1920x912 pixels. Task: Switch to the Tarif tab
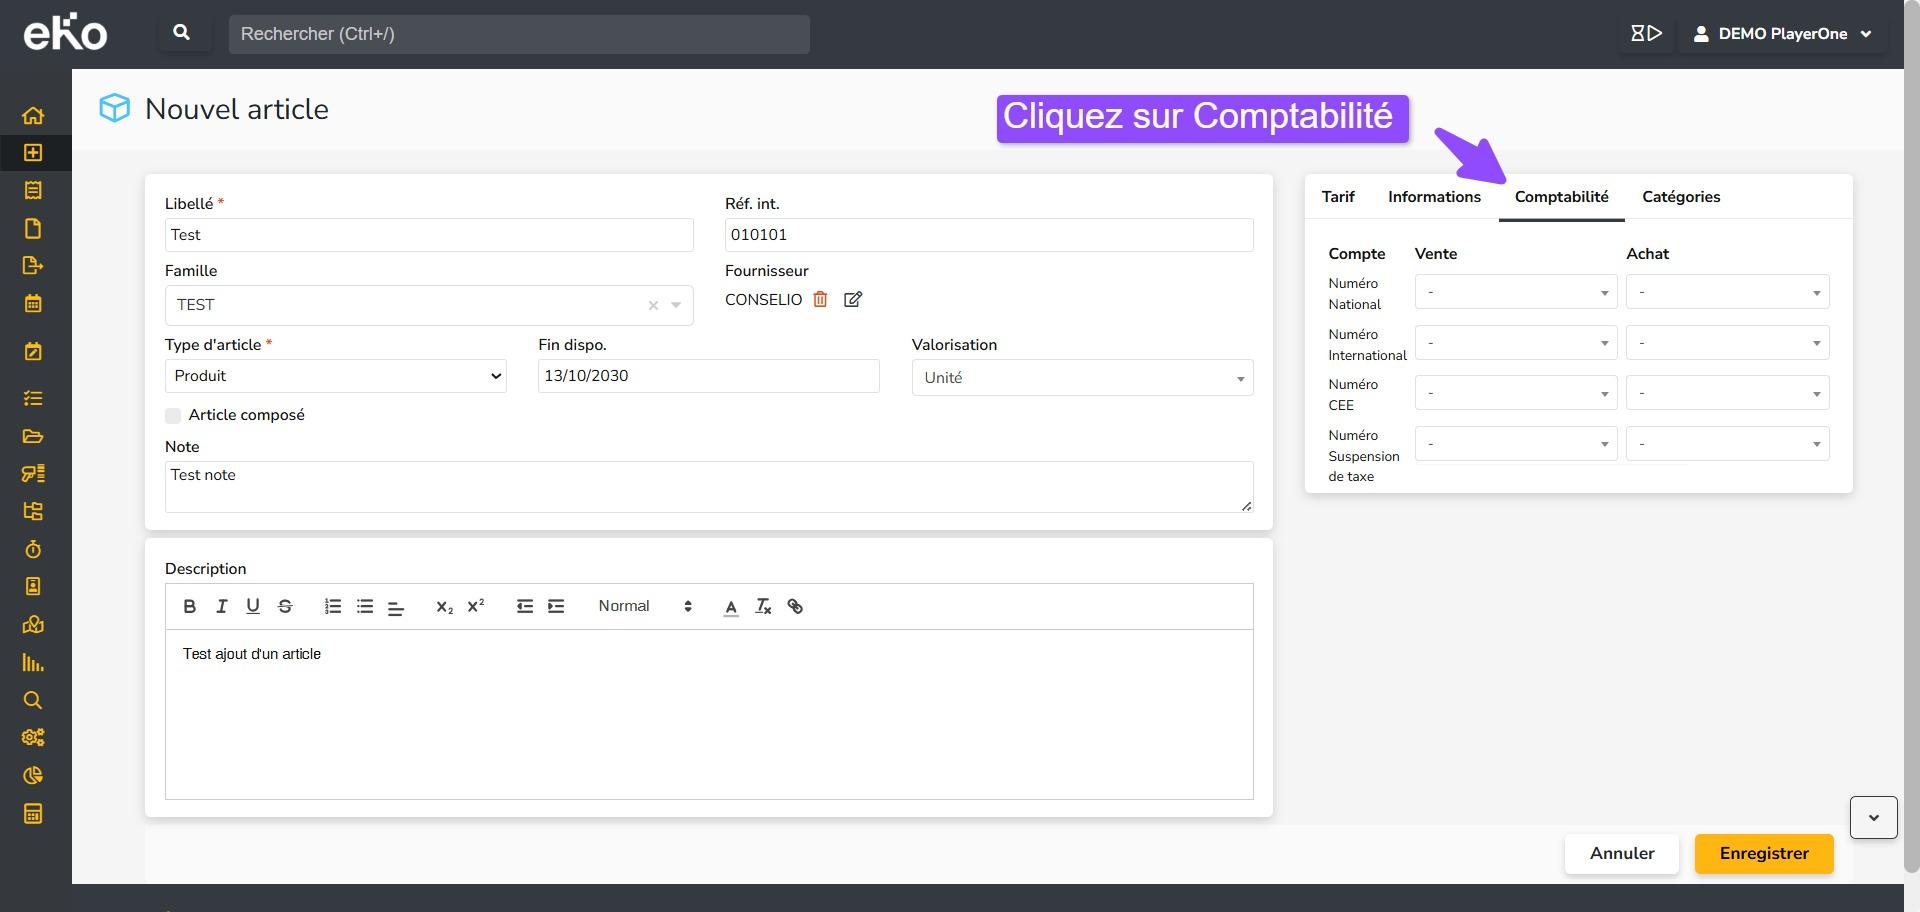pos(1337,197)
